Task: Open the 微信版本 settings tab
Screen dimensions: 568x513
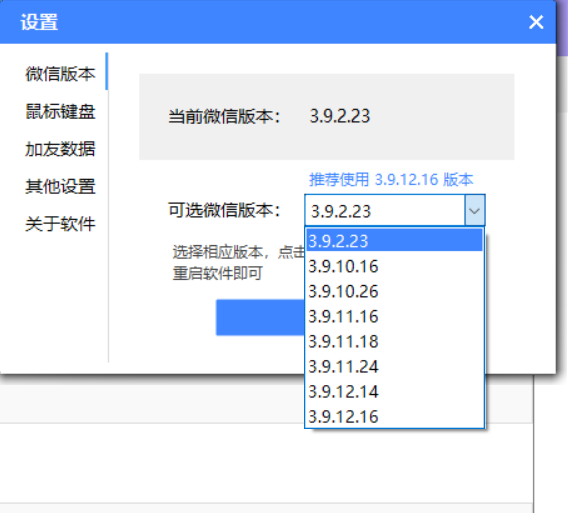Action: 60,74
